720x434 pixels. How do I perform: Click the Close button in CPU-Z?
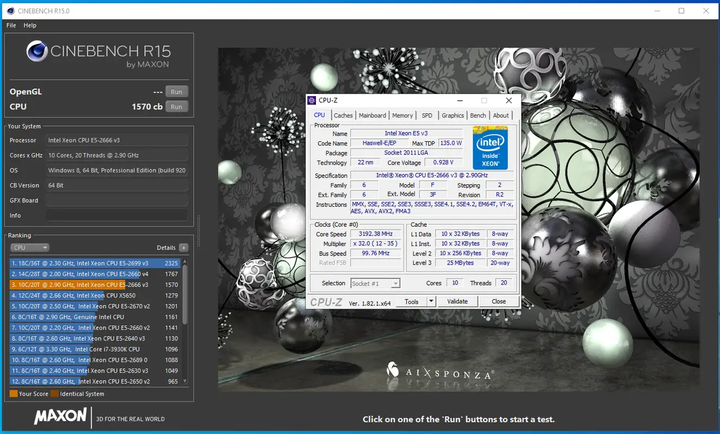[499, 302]
